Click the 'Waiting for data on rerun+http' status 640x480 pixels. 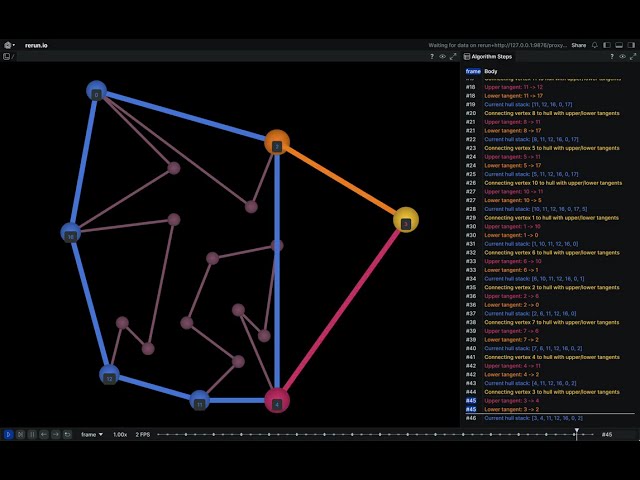(498, 45)
